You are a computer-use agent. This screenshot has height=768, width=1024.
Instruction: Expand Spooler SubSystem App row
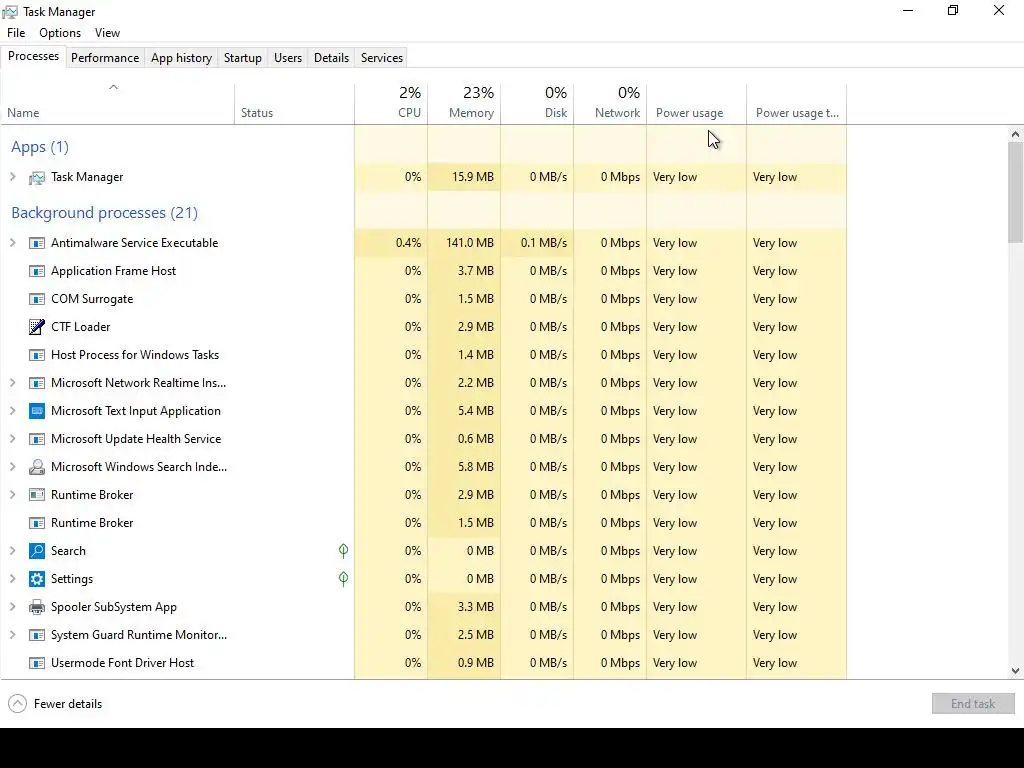click(x=12, y=607)
